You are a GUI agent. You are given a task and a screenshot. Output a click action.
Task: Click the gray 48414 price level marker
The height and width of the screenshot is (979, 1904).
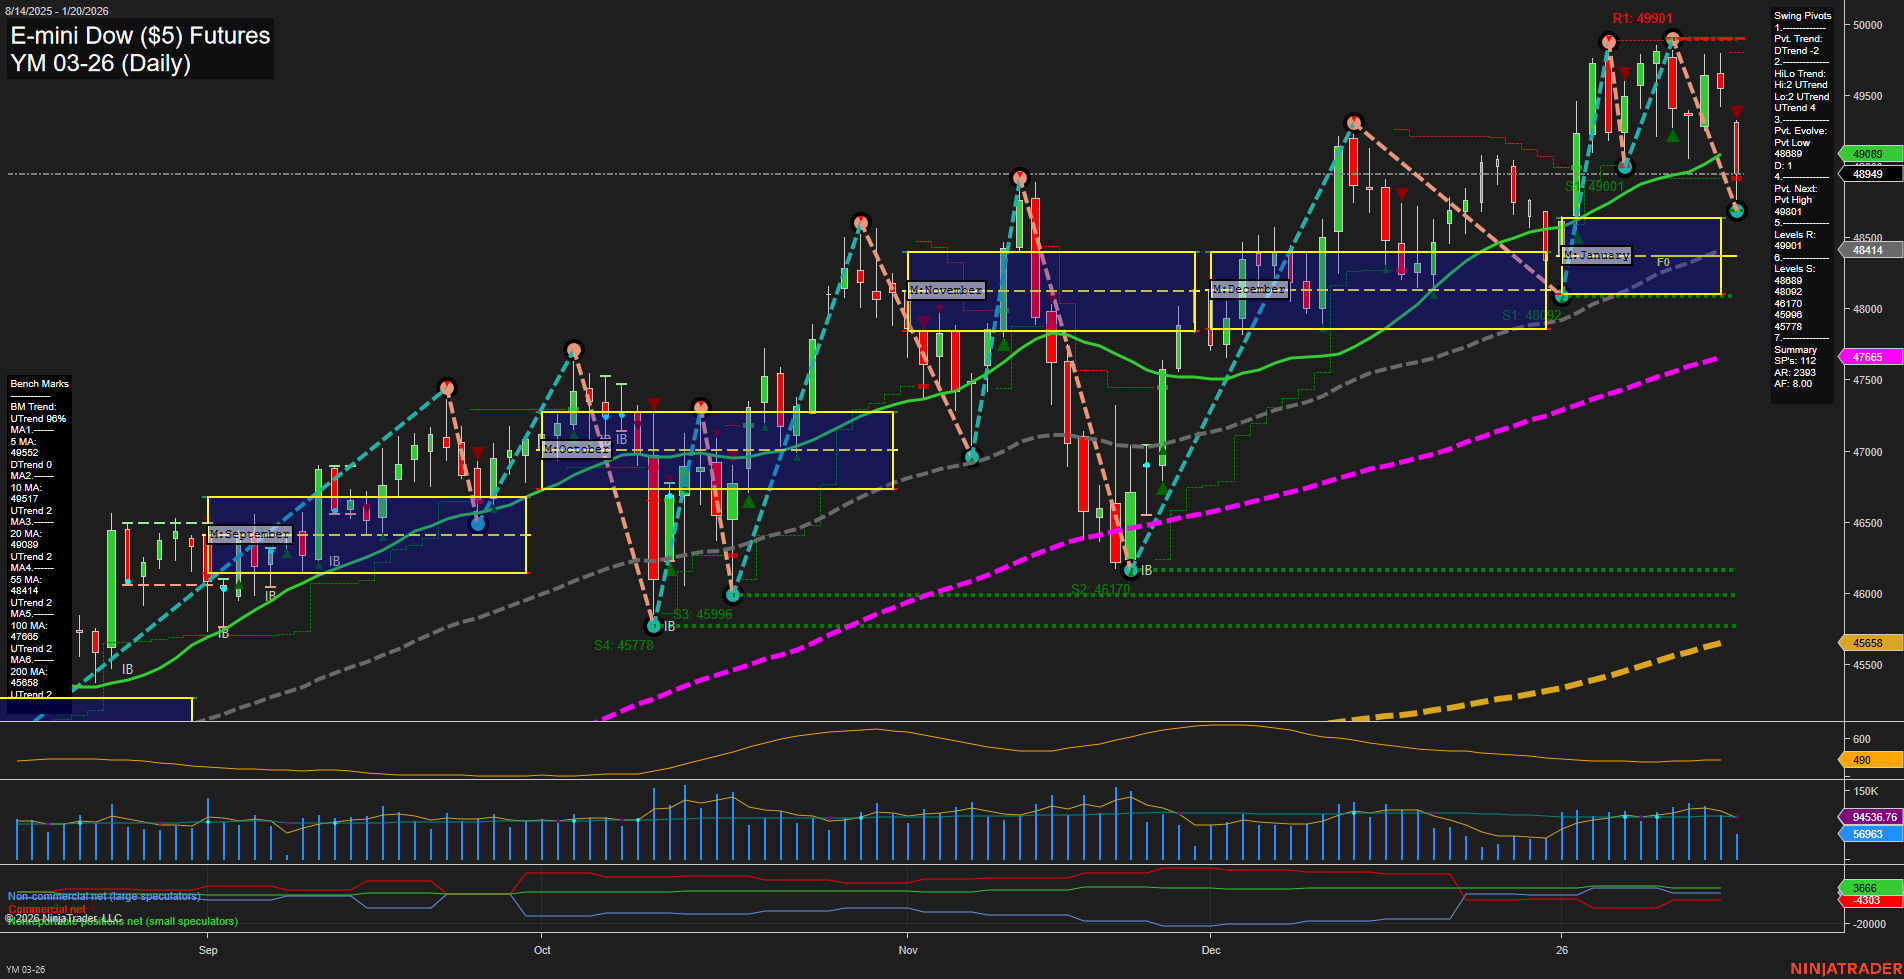(1866, 247)
